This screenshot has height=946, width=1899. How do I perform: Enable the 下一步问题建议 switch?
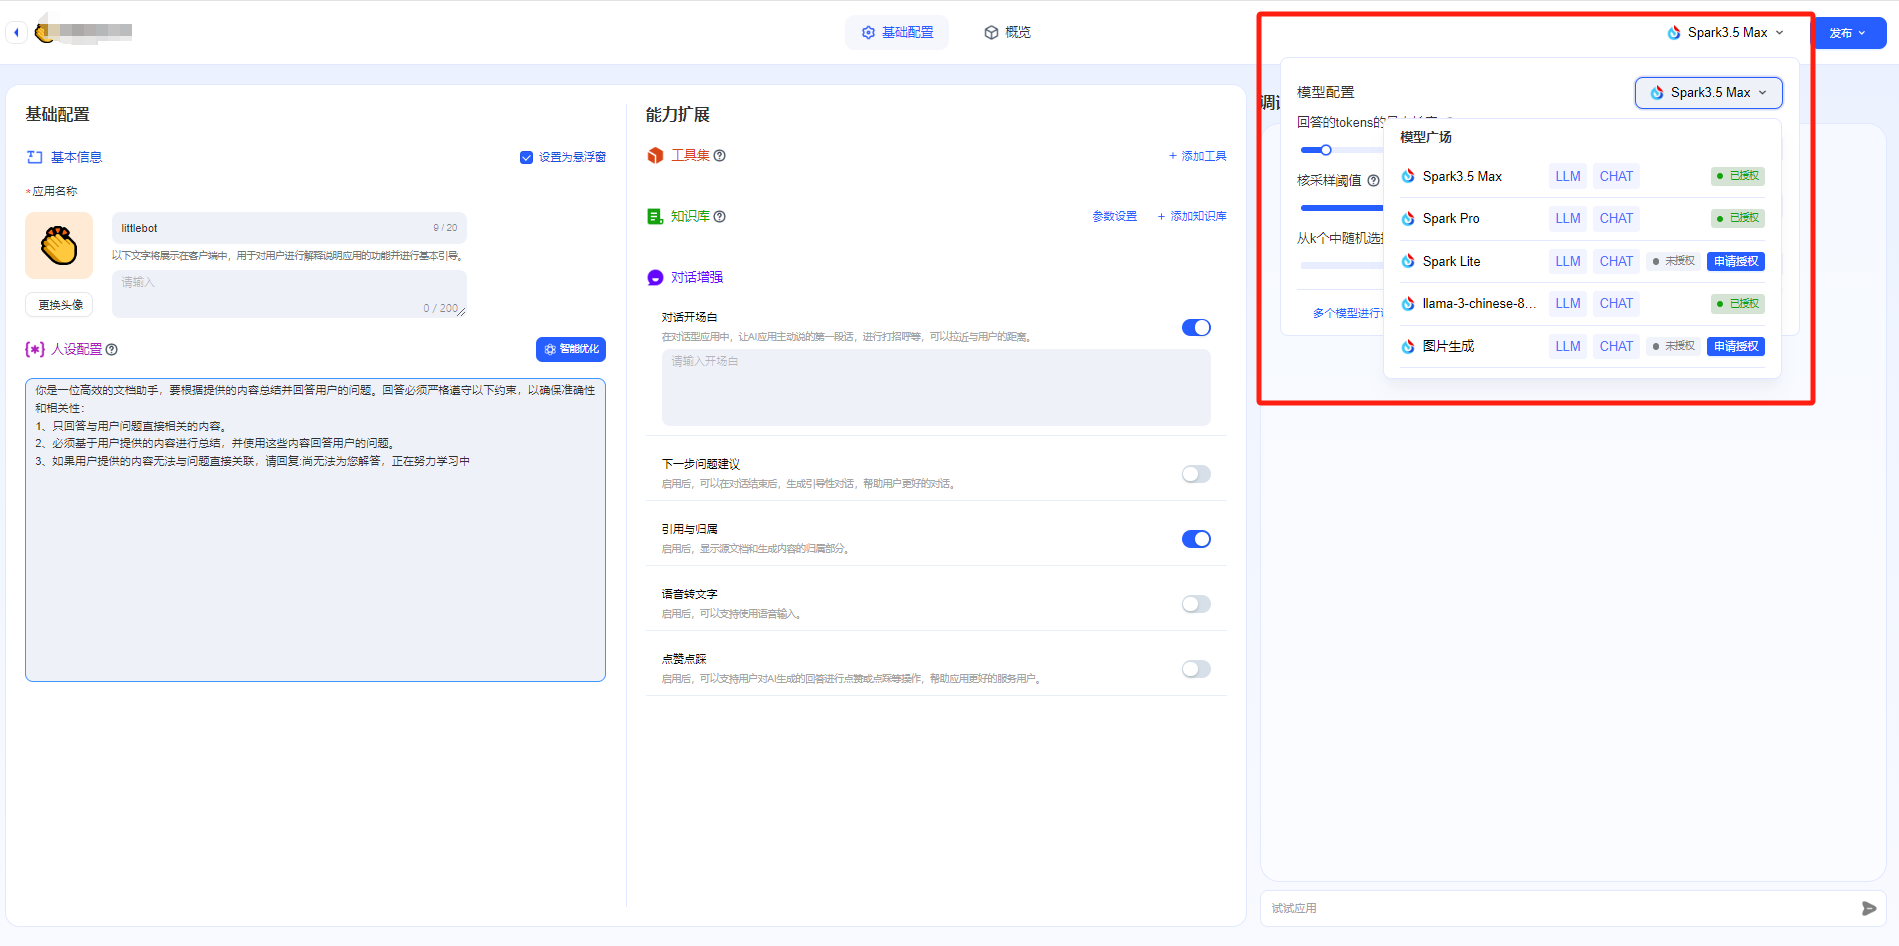point(1196,474)
